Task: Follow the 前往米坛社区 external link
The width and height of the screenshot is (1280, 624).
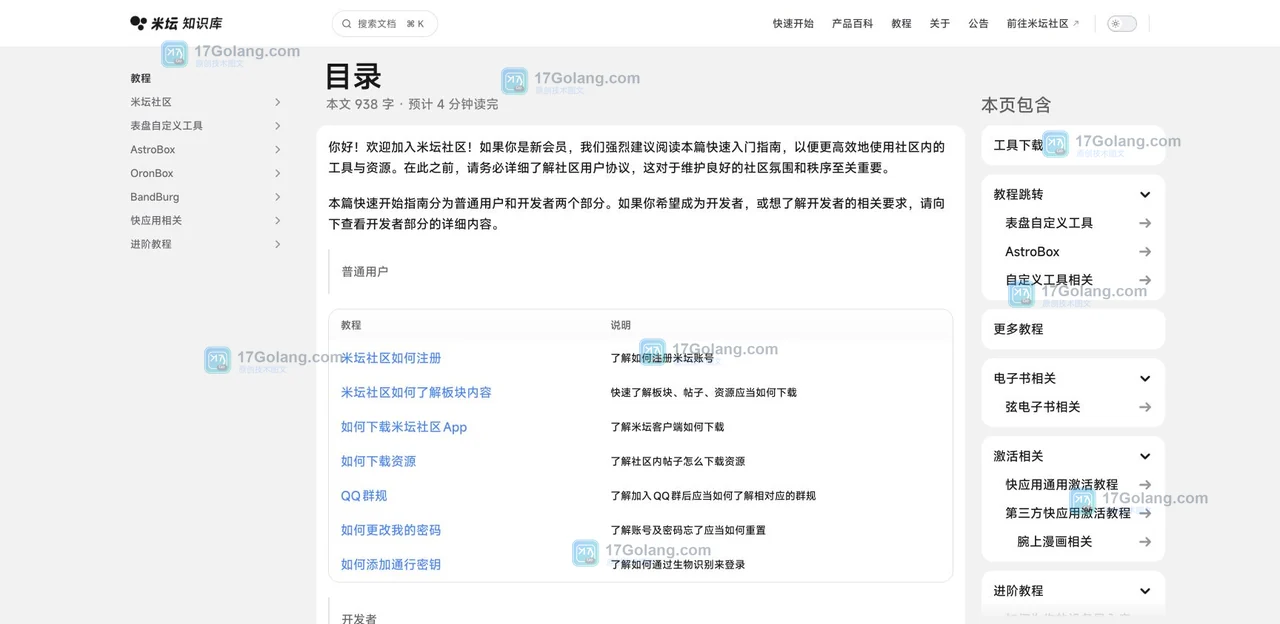Action: coord(1043,23)
